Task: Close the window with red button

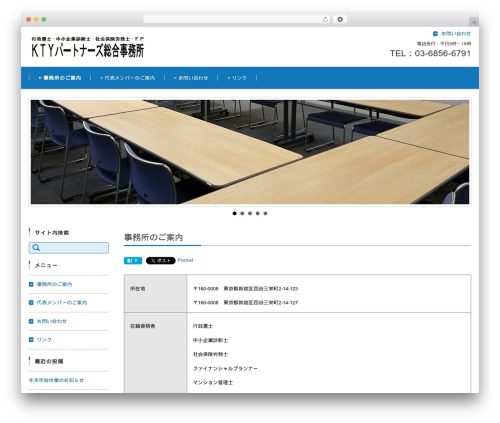Action: click(x=29, y=19)
